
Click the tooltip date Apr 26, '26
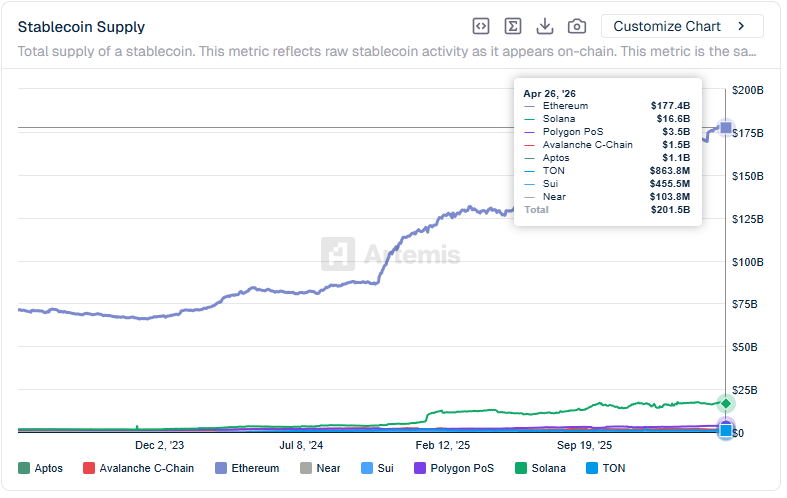(x=549, y=94)
